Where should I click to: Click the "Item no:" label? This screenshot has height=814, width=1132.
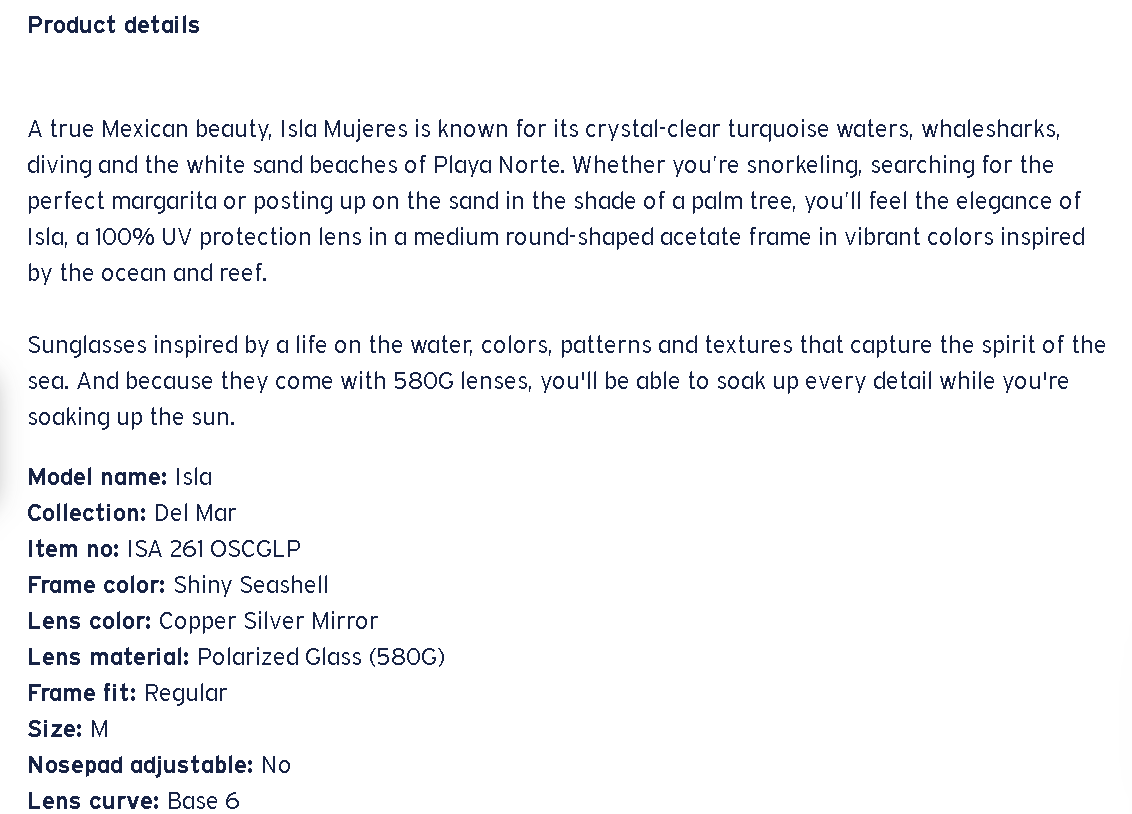(73, 549)
